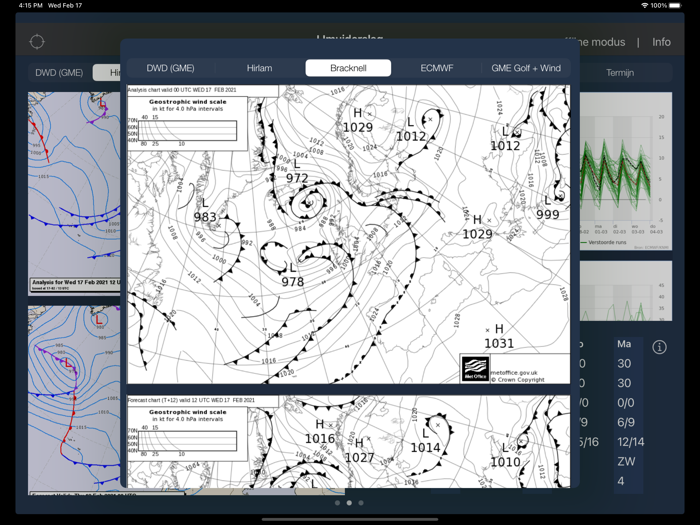Tap 'metoffice.gov.uk' text on chart
Image resolution: width=700 pixels, height=525 pixels.
tap(514, 372)
